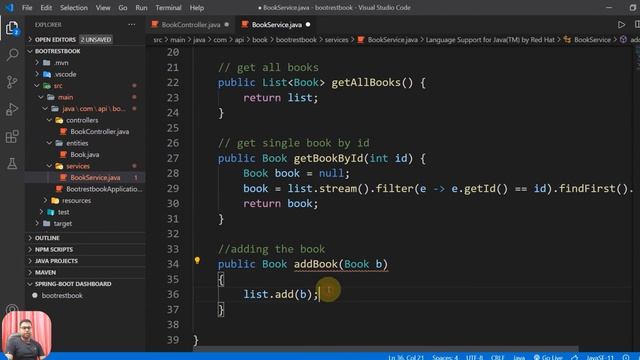Click the Go Live status bar button
This screenshot has height=360, width=640.
pyautogui.click(x=548, y=357)
